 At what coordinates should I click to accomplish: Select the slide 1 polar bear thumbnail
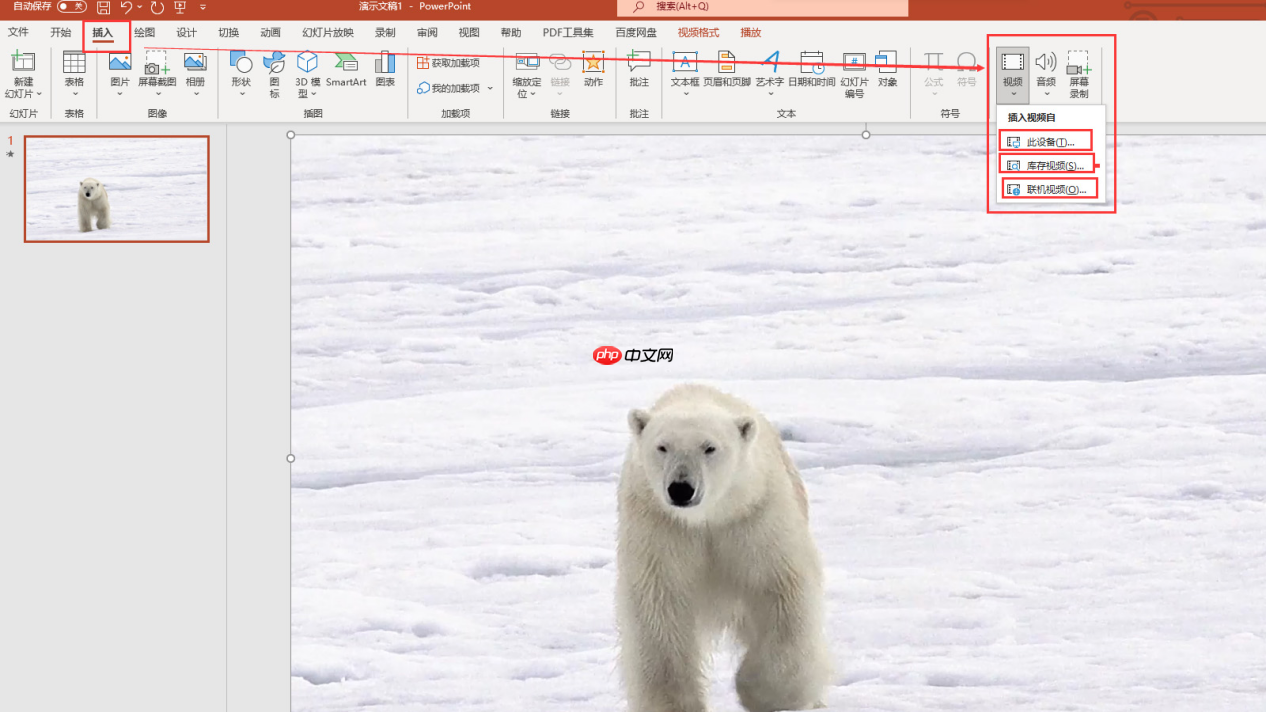[x=117, y=189]
